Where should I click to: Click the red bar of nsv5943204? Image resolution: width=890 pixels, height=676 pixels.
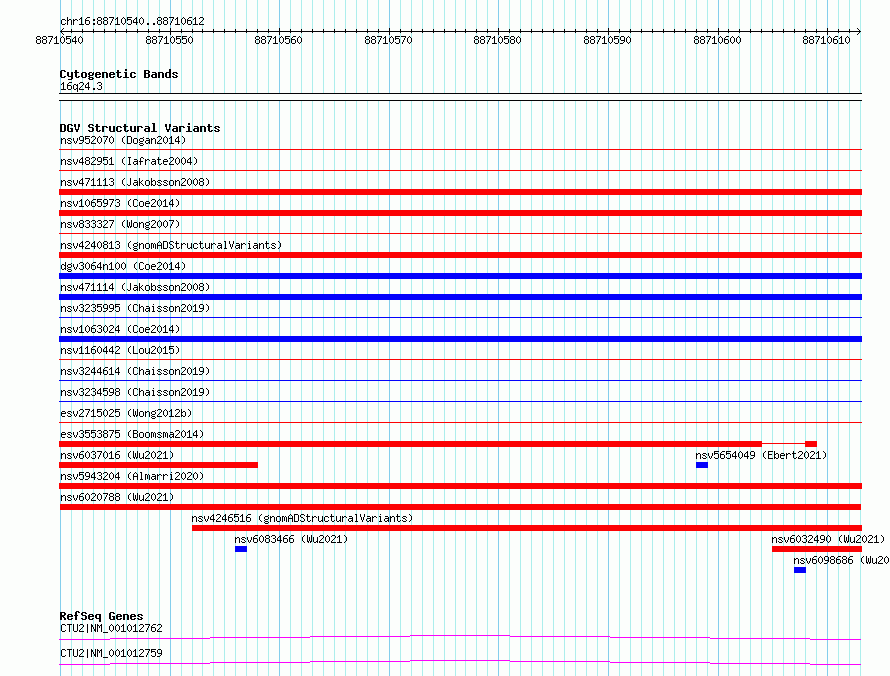click(460, 486)
